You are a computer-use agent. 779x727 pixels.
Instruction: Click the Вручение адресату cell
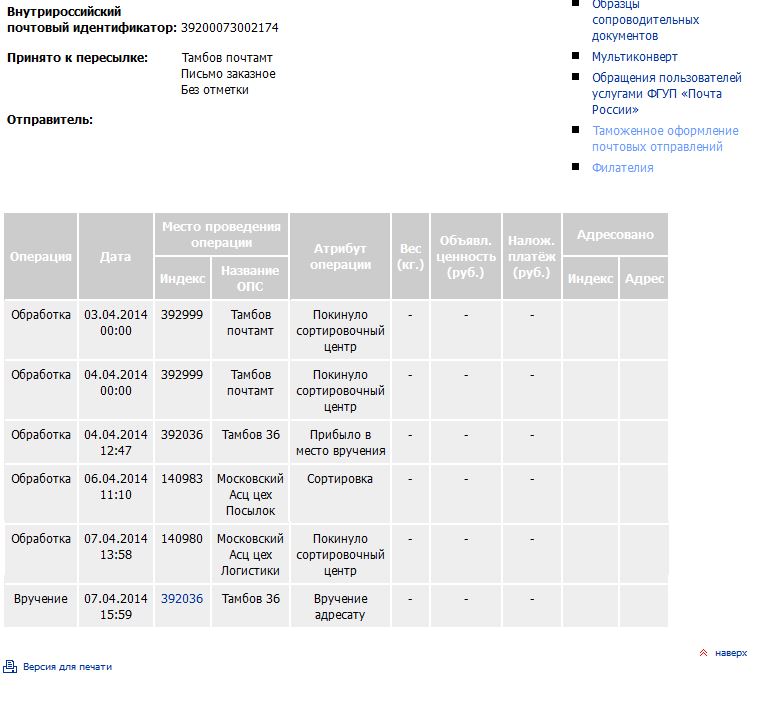[x=340, y=607]
